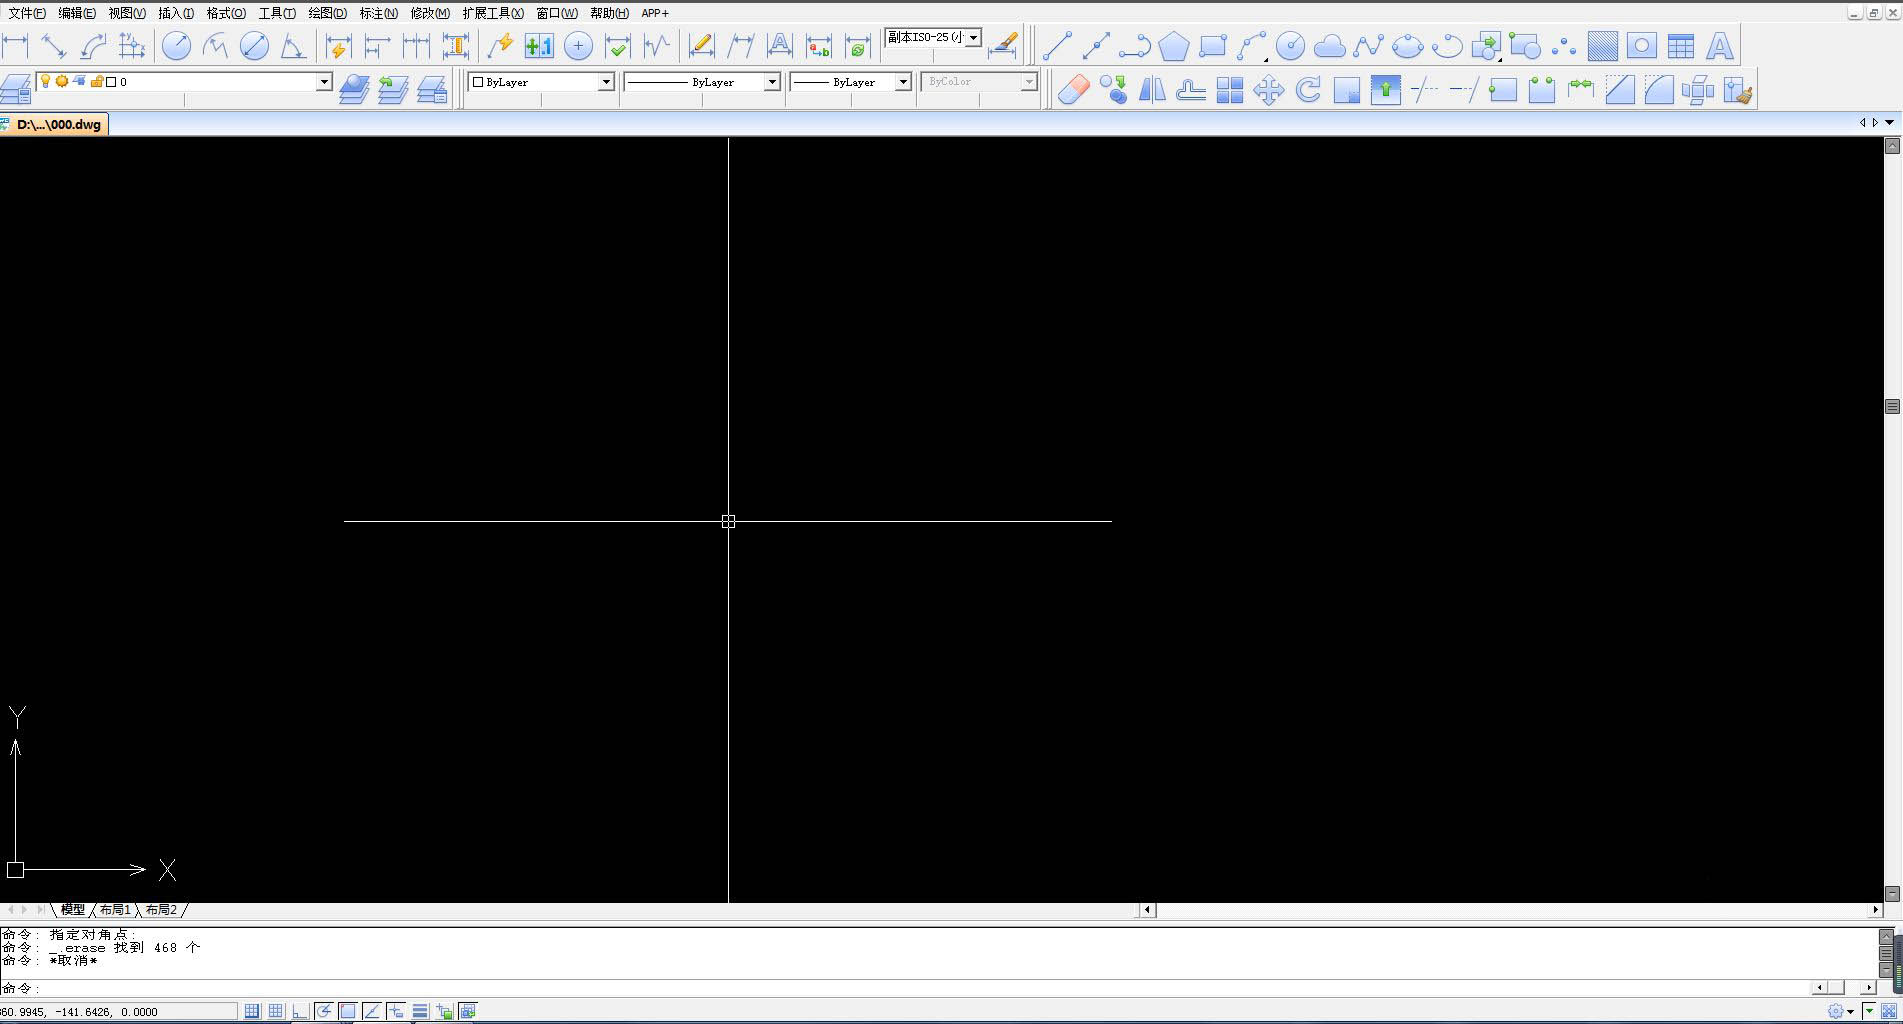This screenshot has height=1024, width=1903.
Task: Open the 标注 menu
Action: [379, 13]
